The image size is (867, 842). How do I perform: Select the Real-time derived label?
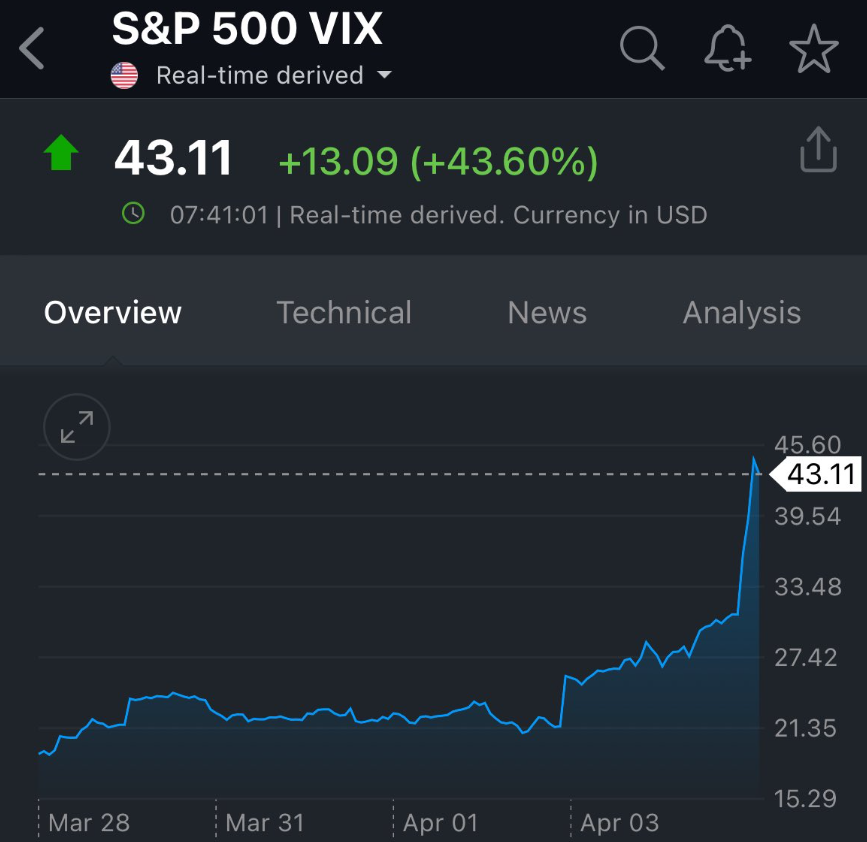(259, 76)
